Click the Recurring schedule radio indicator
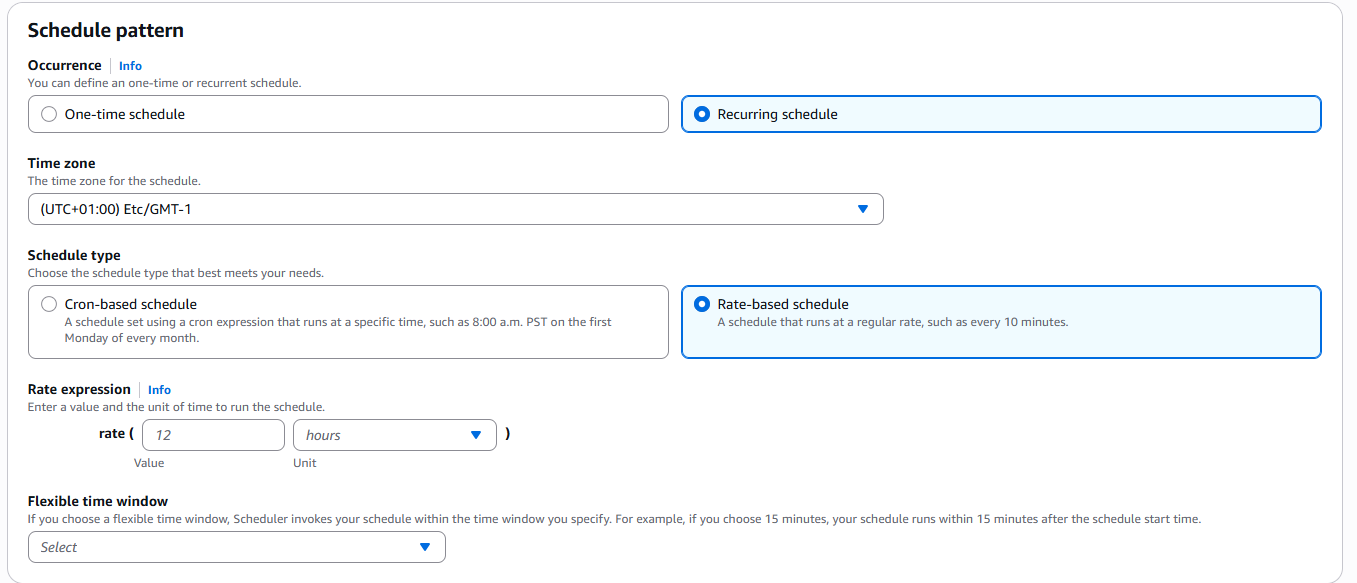Screen dimensions: 1357x583 tap(703, 113)
